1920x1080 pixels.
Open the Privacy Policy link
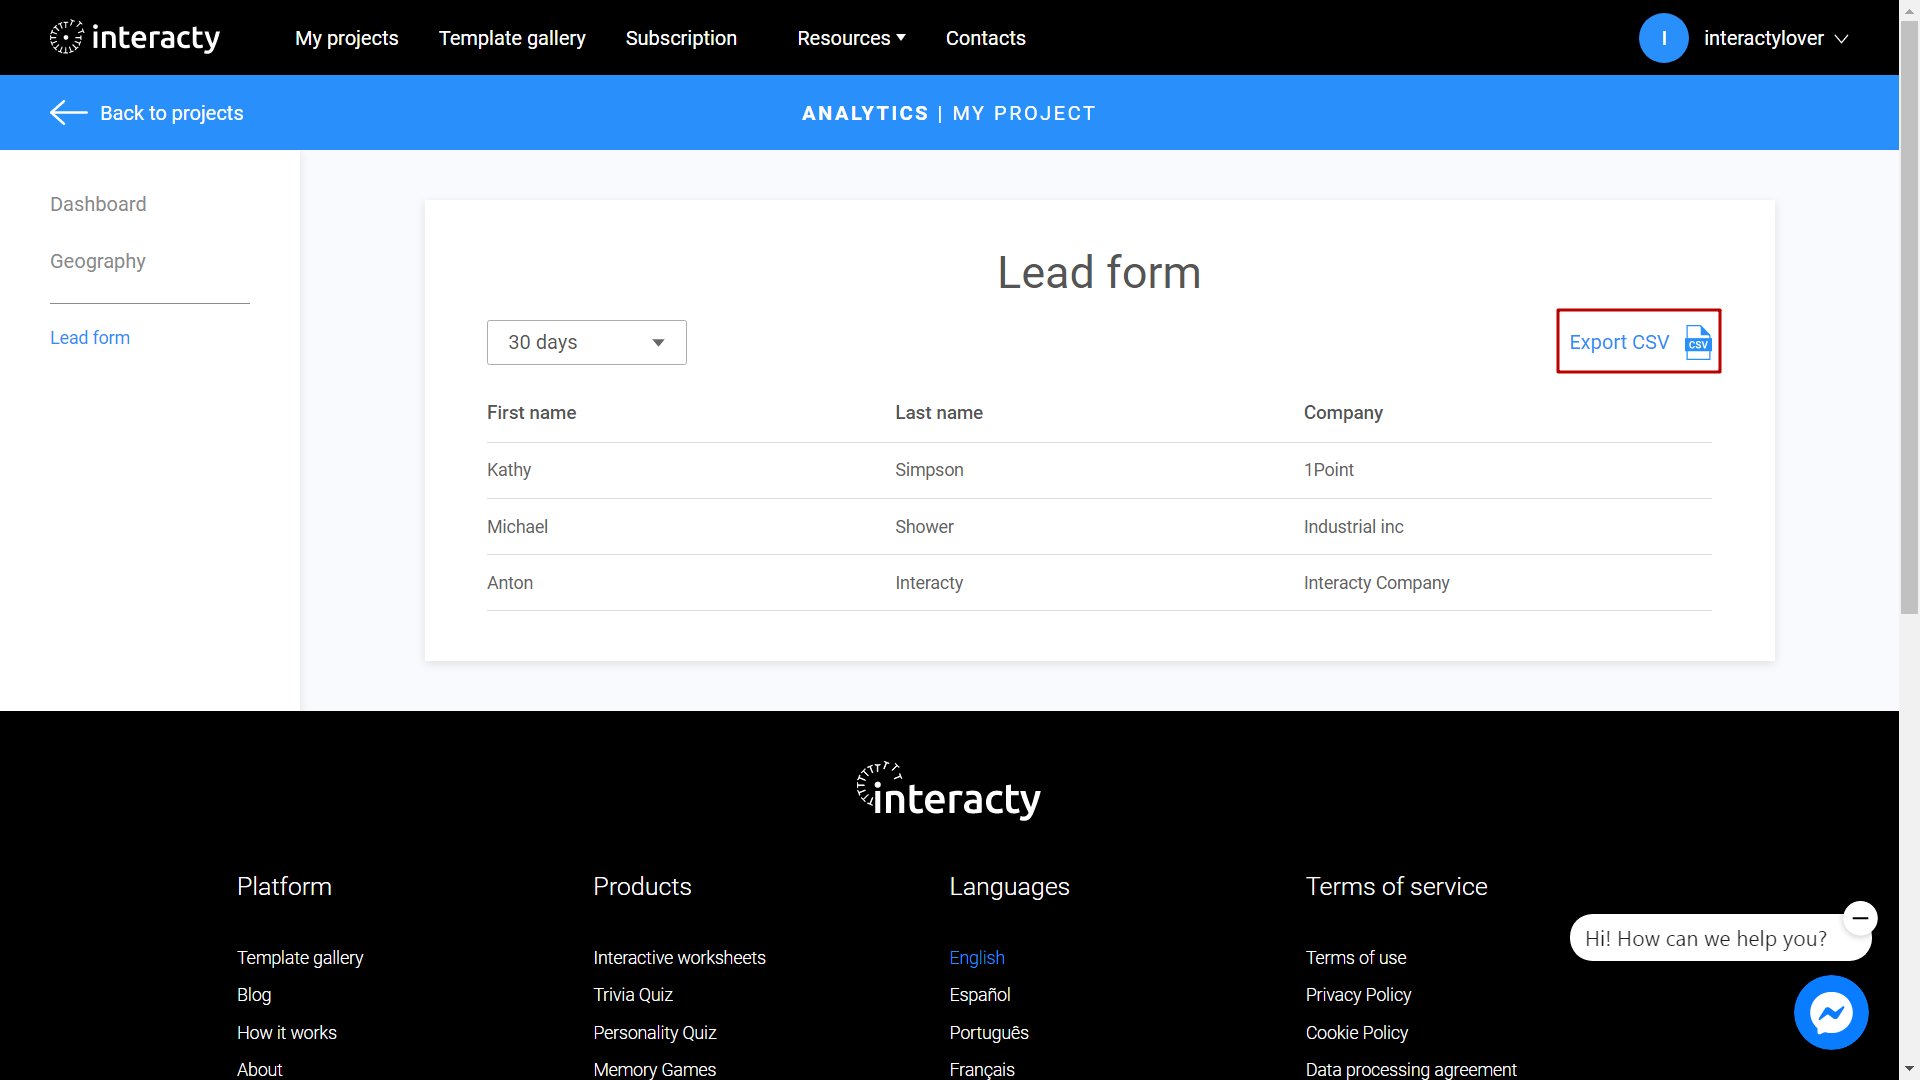[x=1357, y=995]
